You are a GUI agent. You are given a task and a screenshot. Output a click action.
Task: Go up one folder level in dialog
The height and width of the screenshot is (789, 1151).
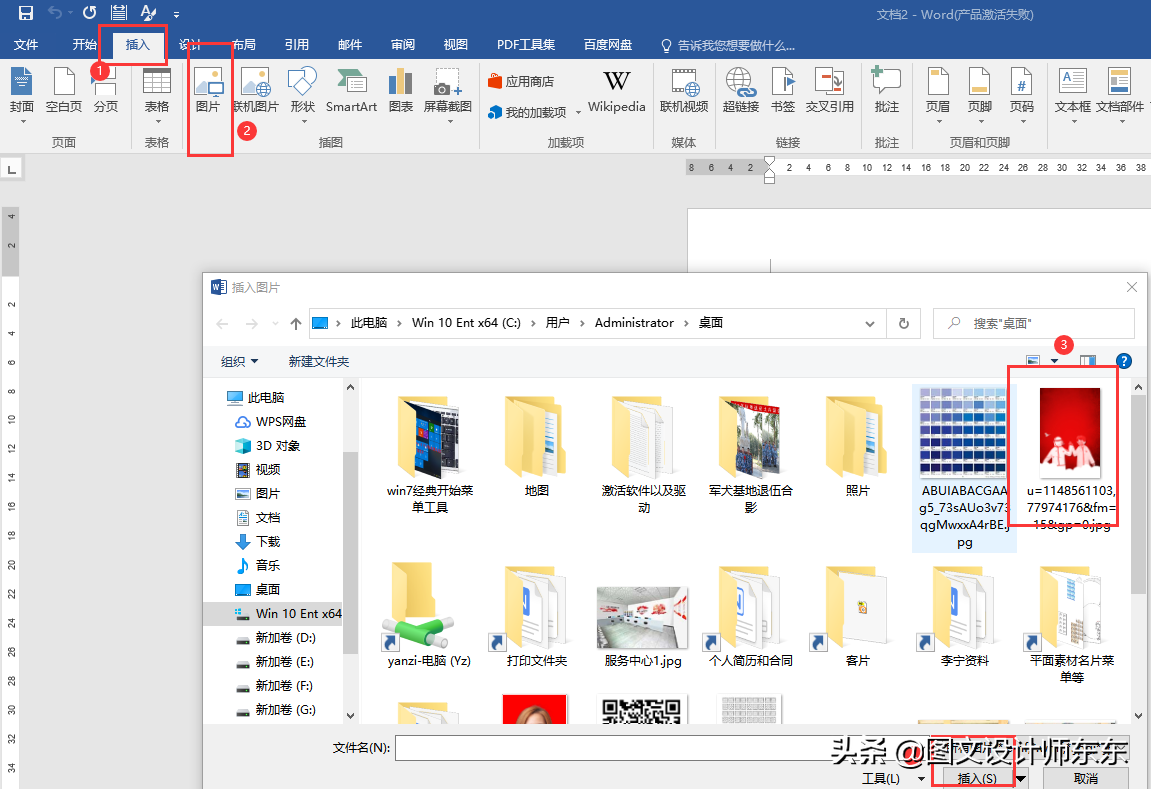point(296,324)
